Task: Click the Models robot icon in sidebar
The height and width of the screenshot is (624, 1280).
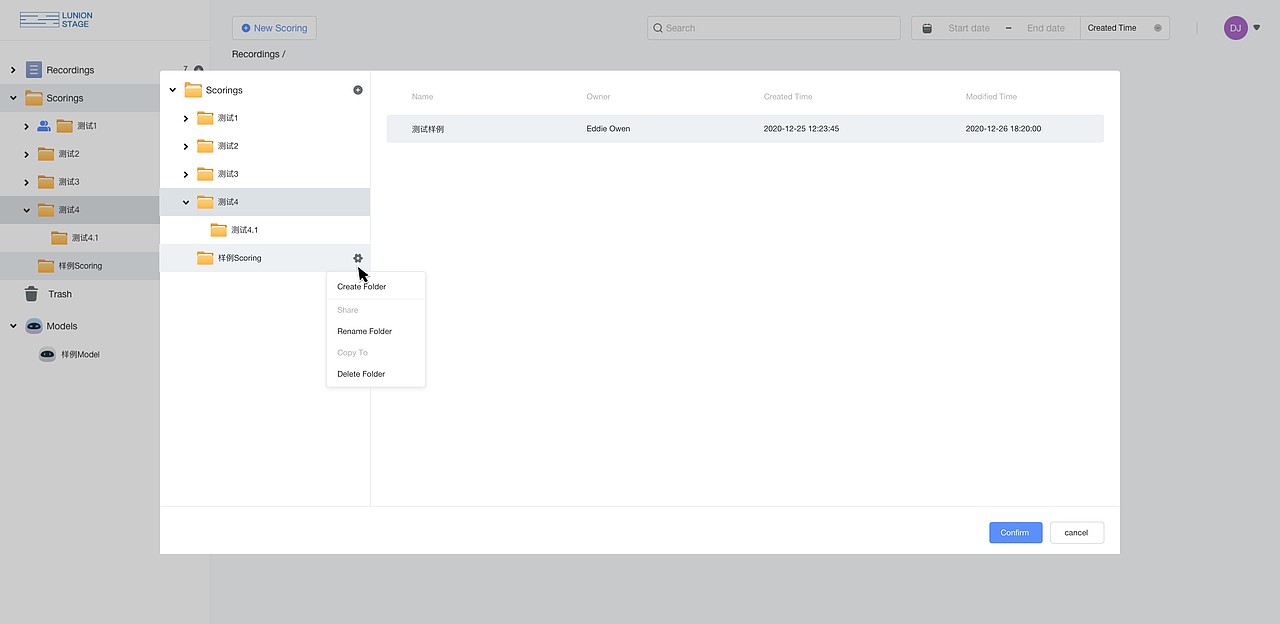Action: click(34, 326)
